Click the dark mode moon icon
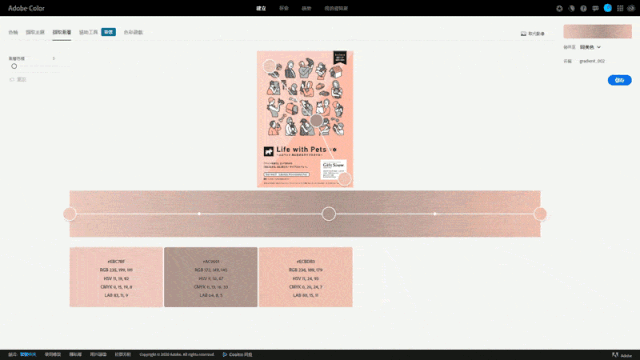This screenshot has width=640, height=360. pyautogui.click(x=571, y=8)
